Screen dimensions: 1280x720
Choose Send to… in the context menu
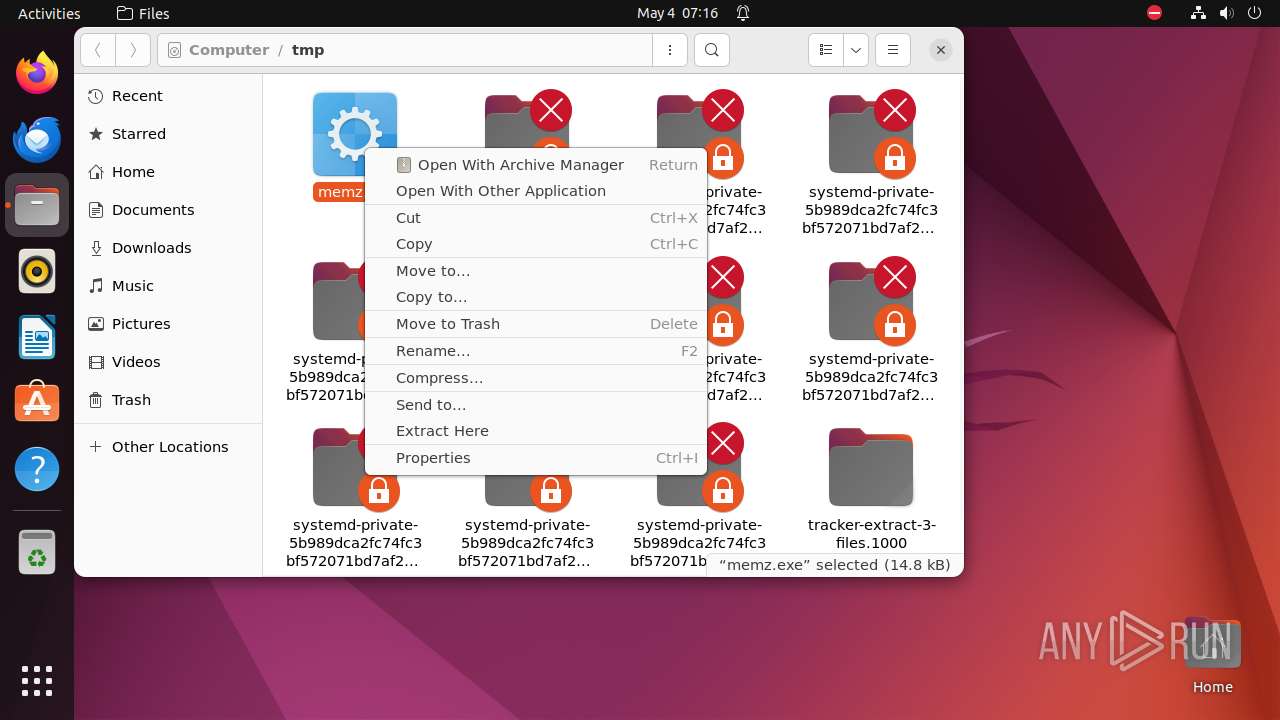tap(537, 405)
